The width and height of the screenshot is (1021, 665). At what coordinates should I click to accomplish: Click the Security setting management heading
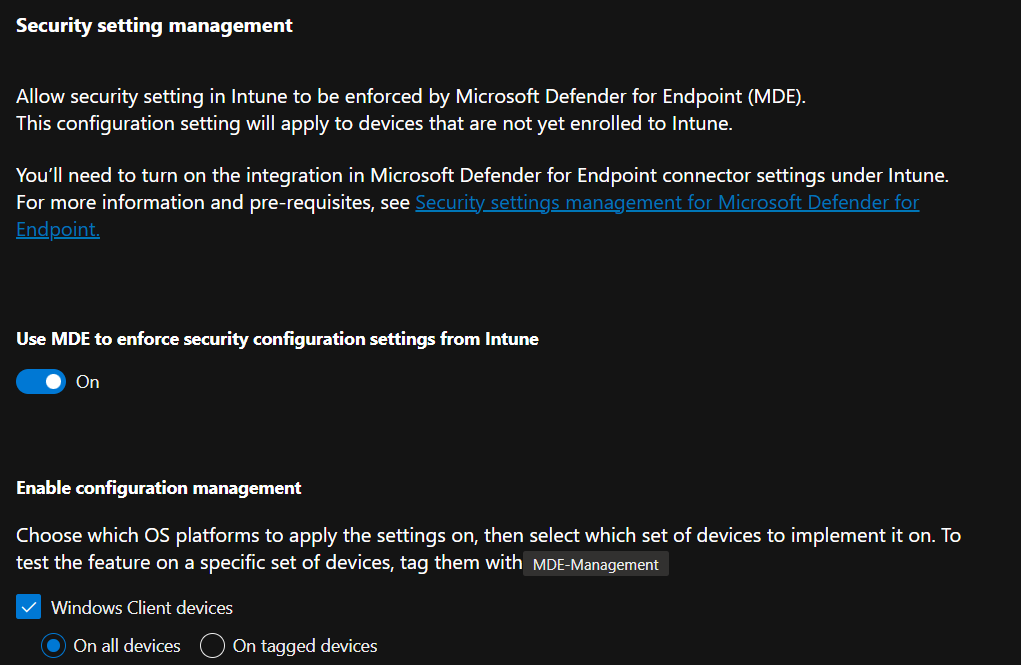pyautogui.click(x=154, y=25)
